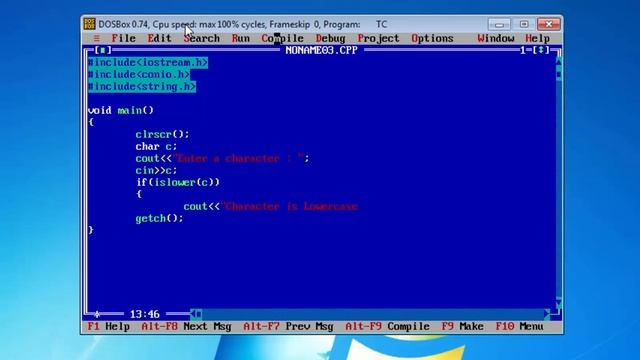640x360 pixels.
Task: Maximize the DOSBox window
Action: click(x=524, y=24)
